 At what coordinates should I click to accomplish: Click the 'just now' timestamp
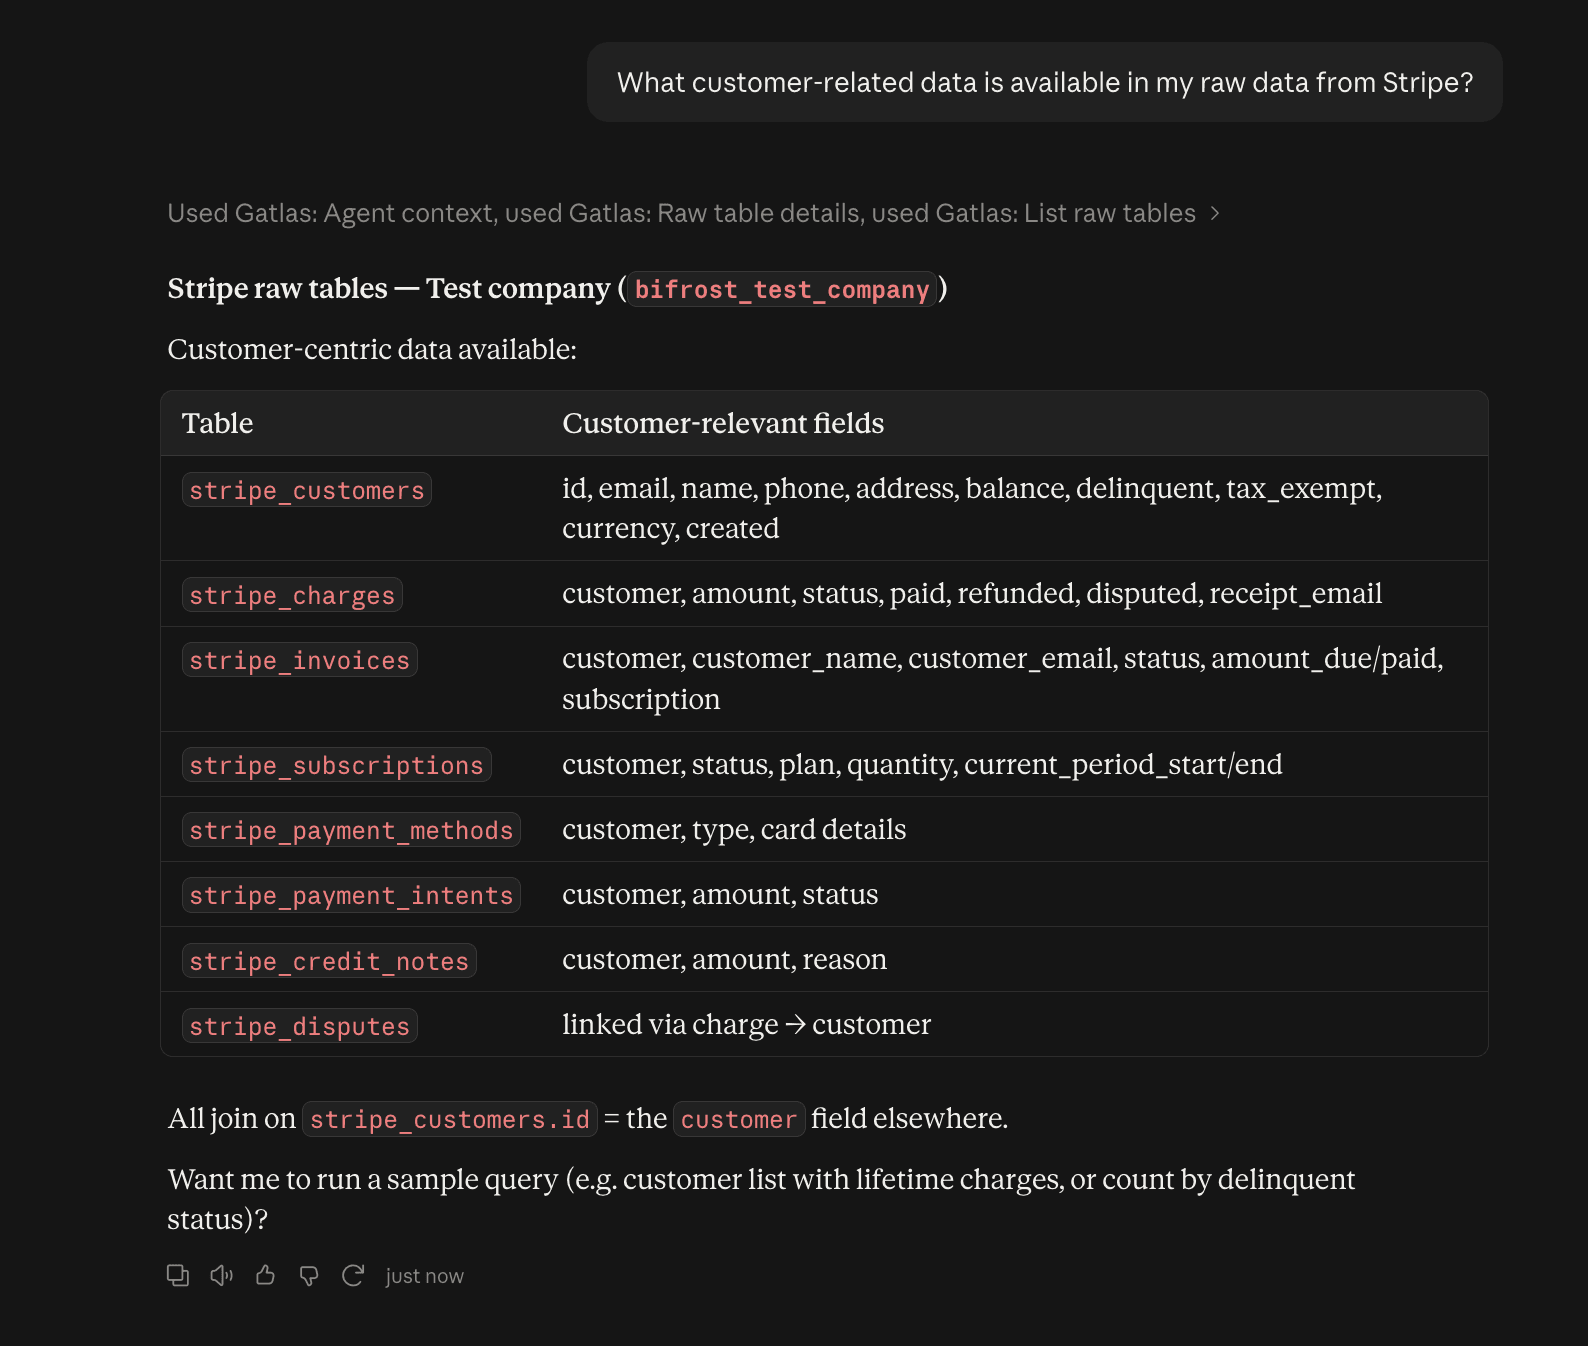coord(425,1276)
